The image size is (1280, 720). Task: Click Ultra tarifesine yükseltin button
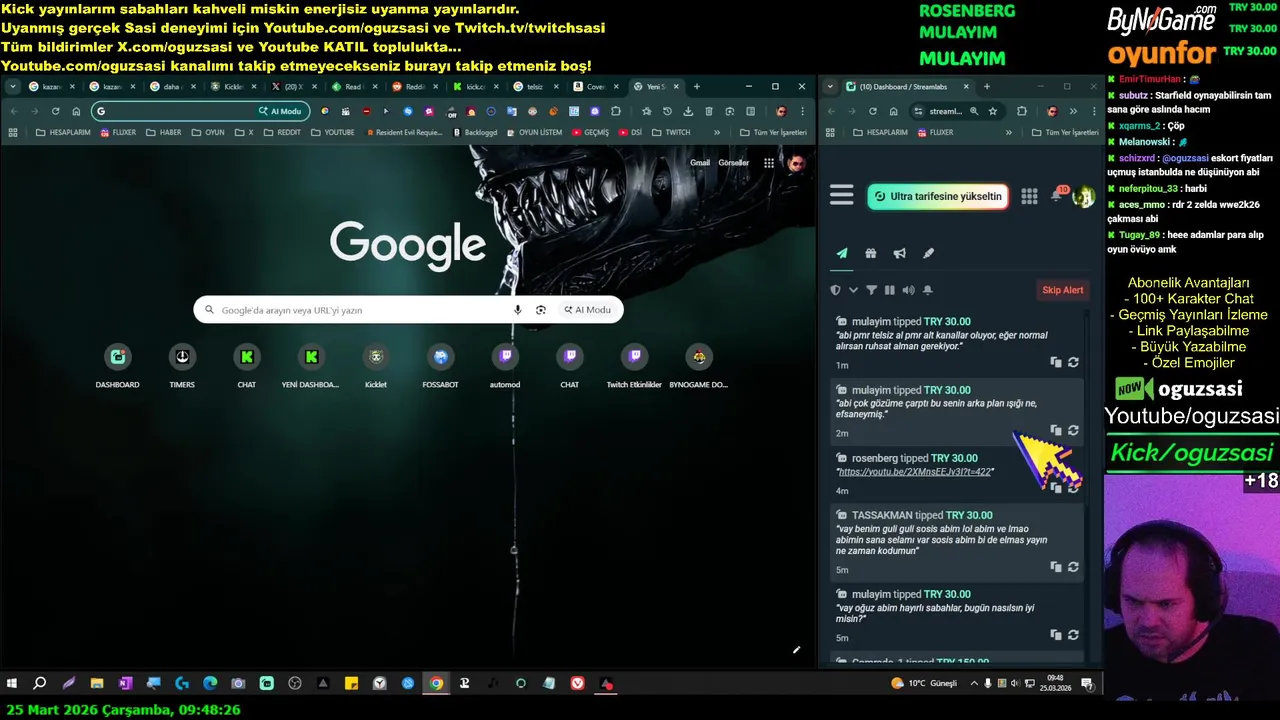coord(938,196)
